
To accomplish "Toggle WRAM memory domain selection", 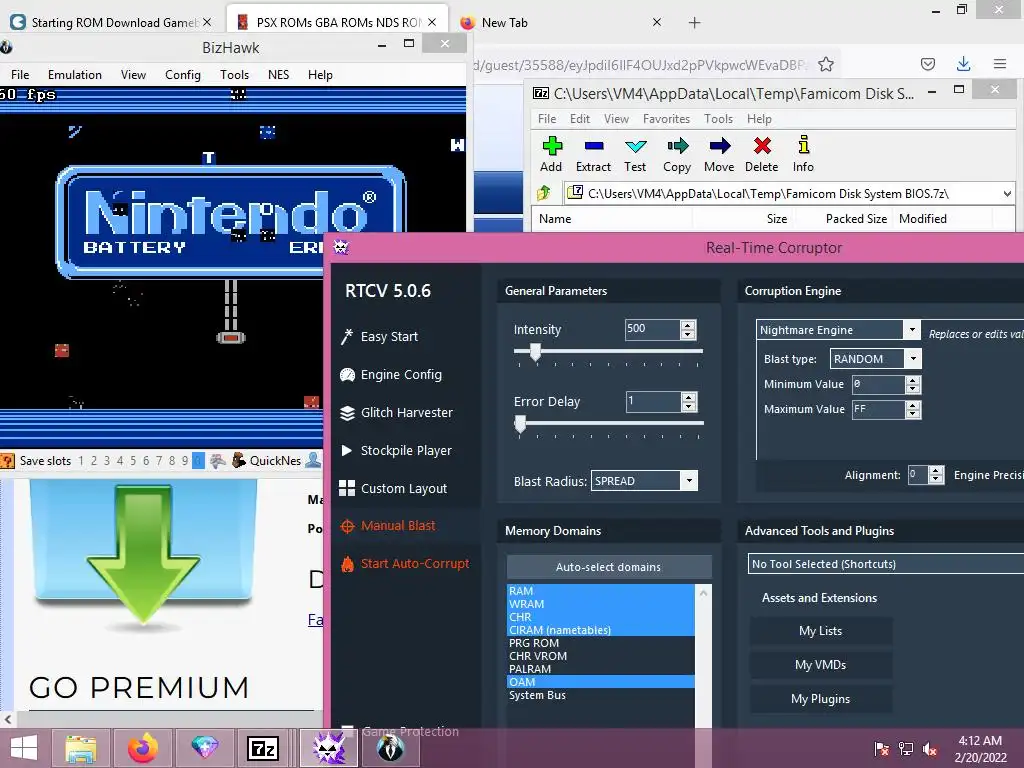I will (601, 604).
